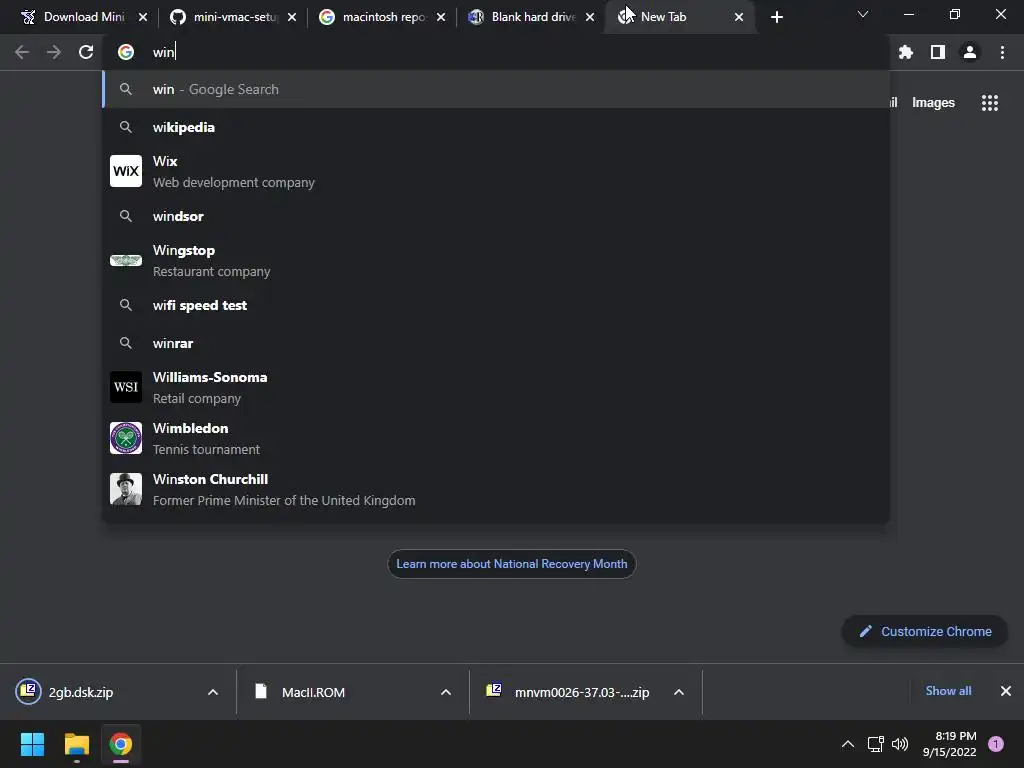This screenshot has height=768, width=1024.
Task: Choose the Wix web development suggestion
Action: pyautogui.click(x=496, y=171)
